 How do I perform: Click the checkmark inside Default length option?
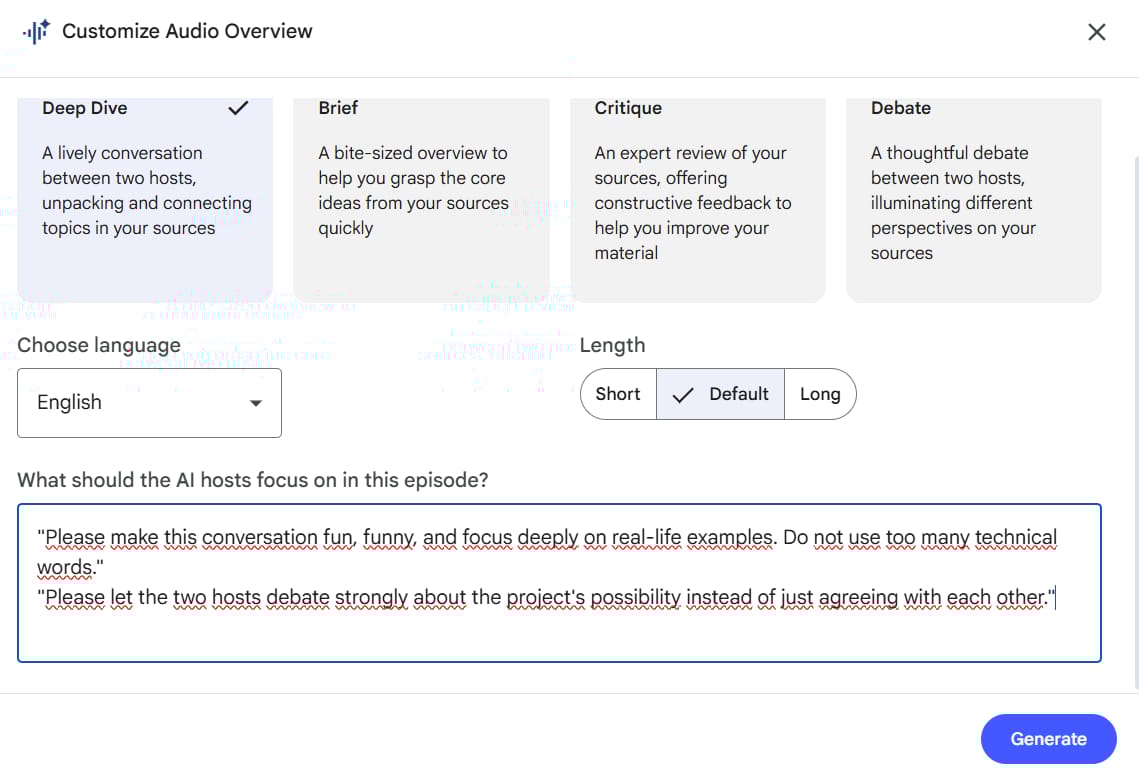pyautogui.click(x=683, y=394)
